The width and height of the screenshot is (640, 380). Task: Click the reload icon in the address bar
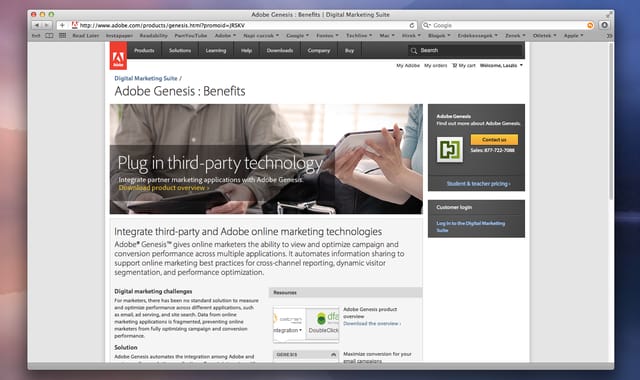coord(411,25)
